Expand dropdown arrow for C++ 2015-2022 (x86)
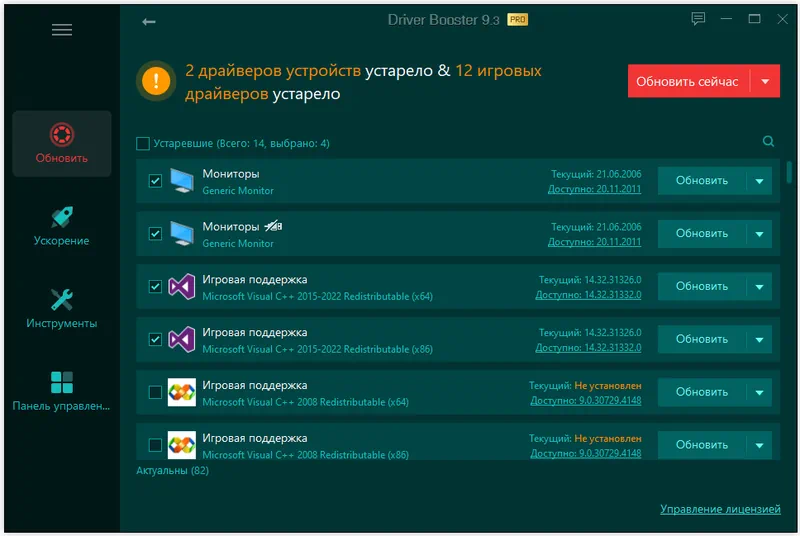Screen dimensions: 800x536 click(x=759, y=340)
